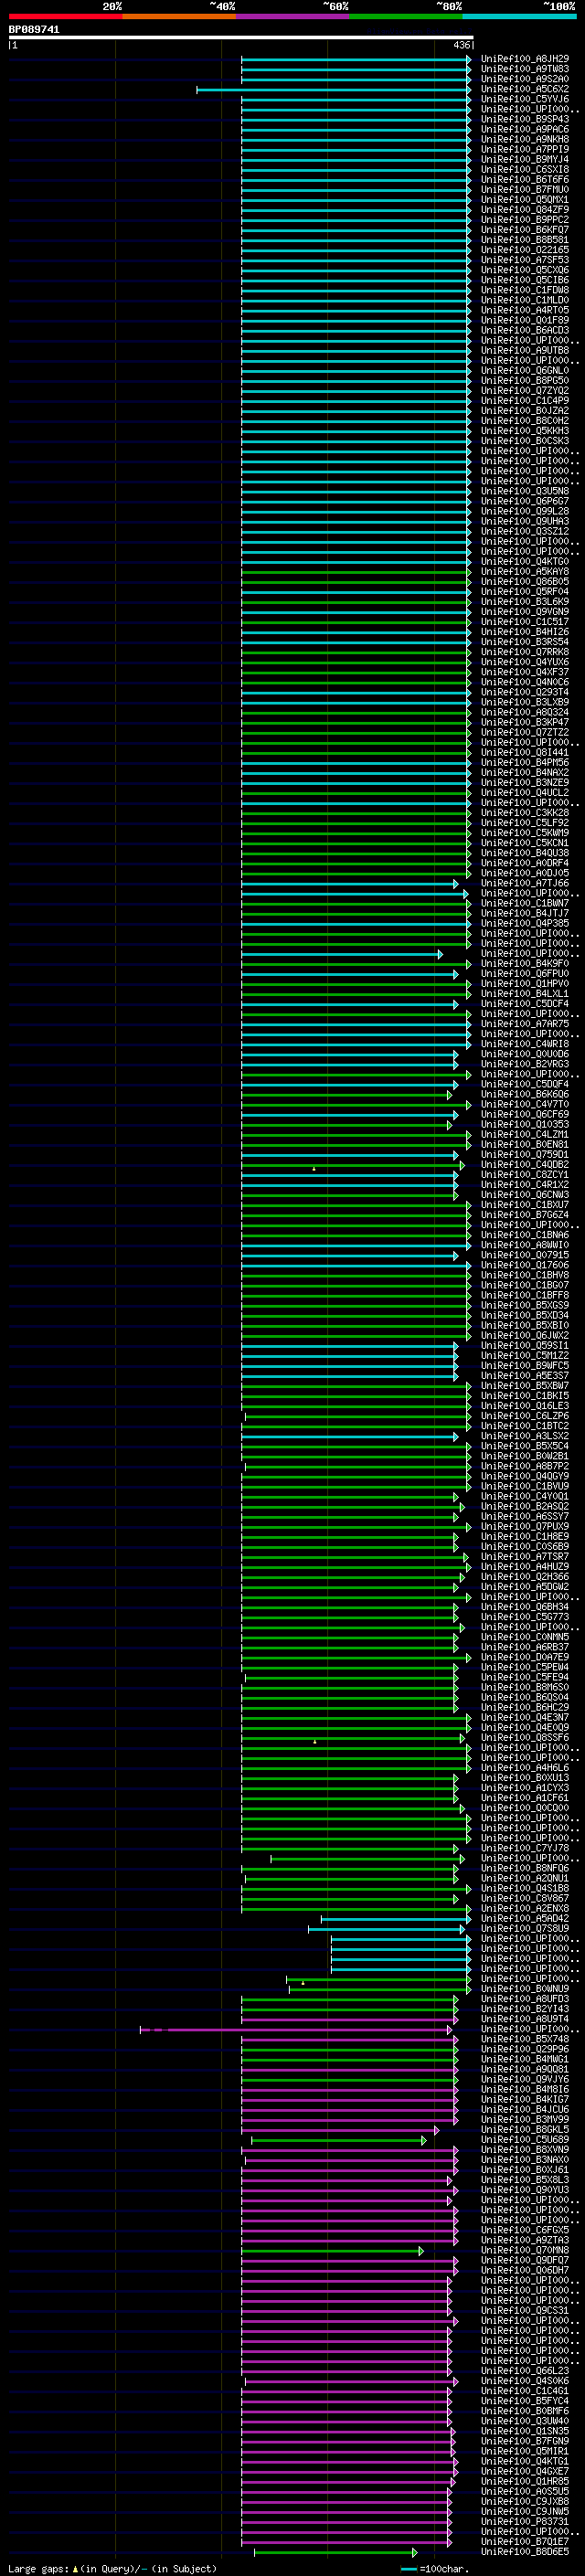Open hit UniRef100_A8JH29
Screen dimensions: 585x2576
click(525, 59)
